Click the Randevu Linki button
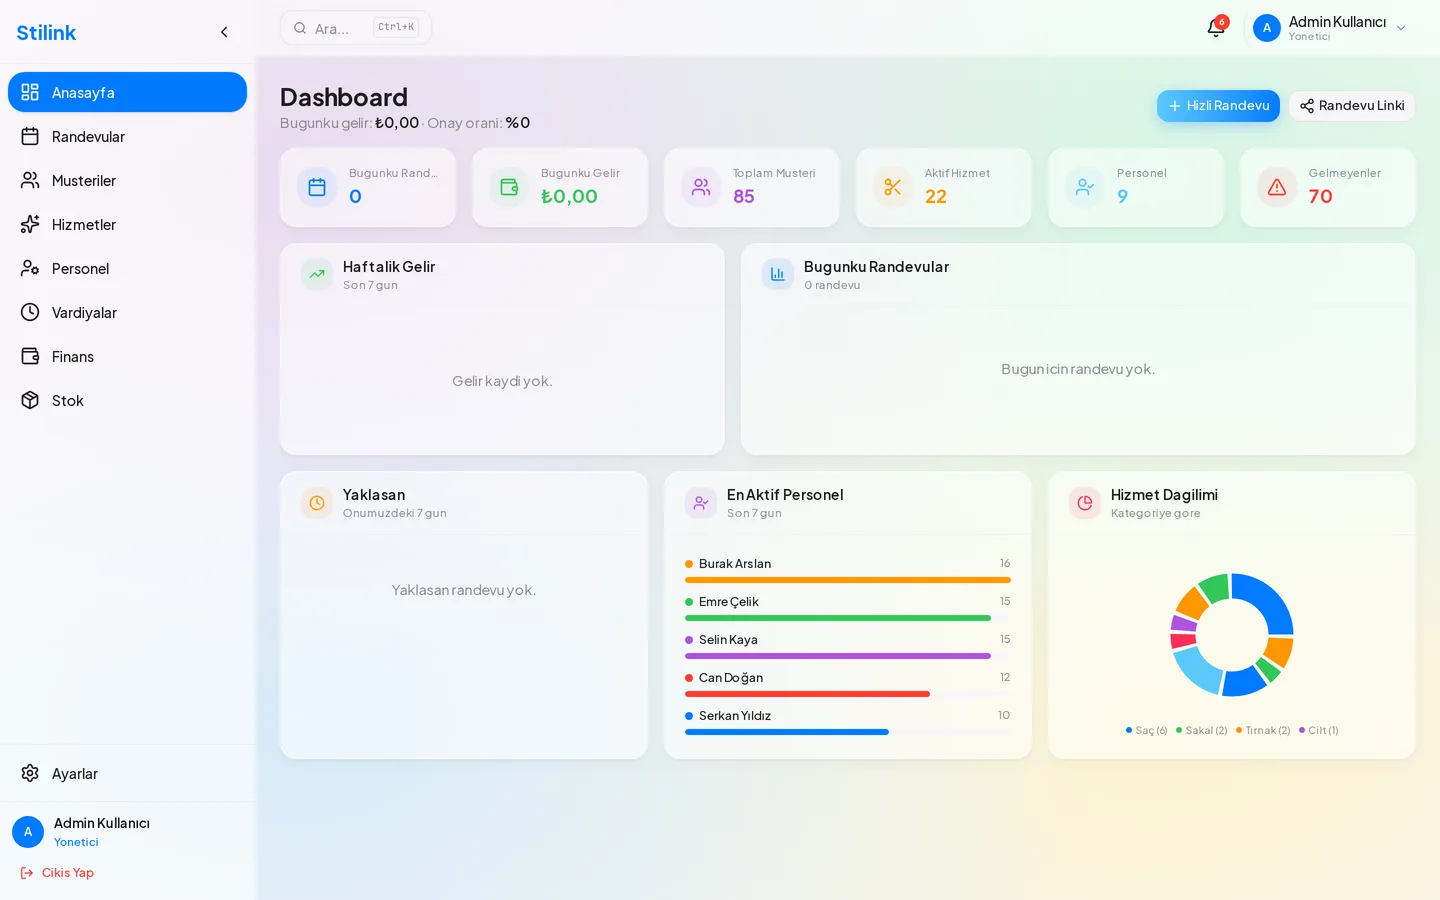Image resolution: width=1440 pixels, height=900 pixels. (1352, 106)
